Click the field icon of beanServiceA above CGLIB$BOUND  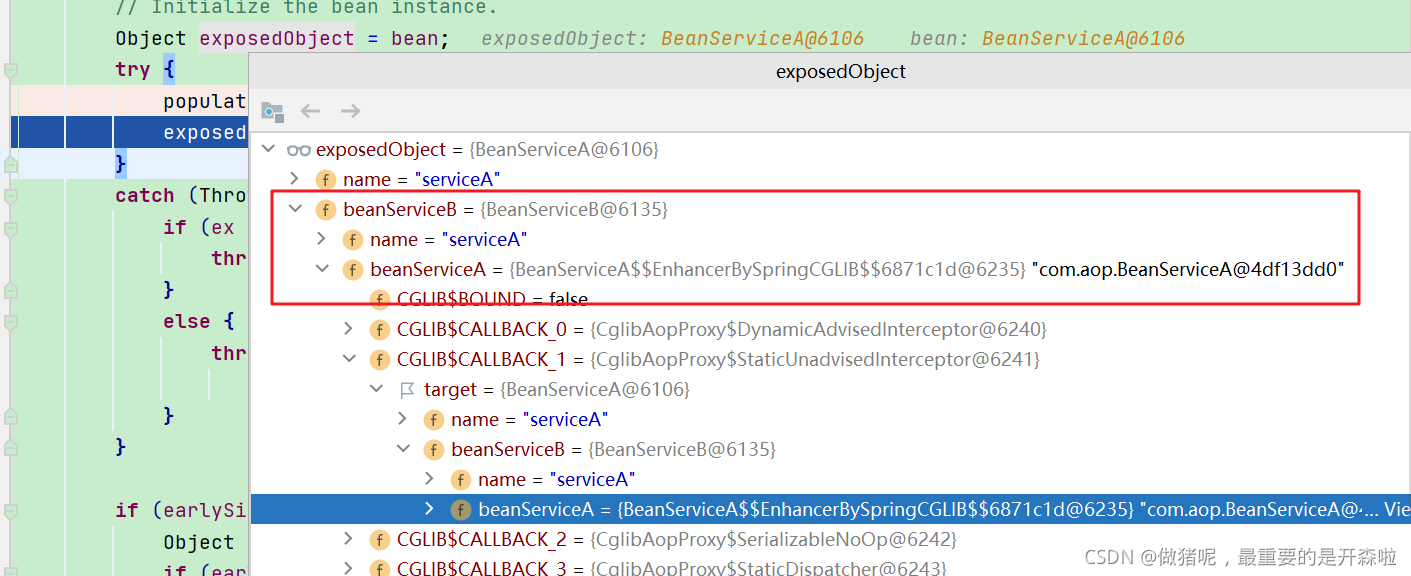coord(353,269)
